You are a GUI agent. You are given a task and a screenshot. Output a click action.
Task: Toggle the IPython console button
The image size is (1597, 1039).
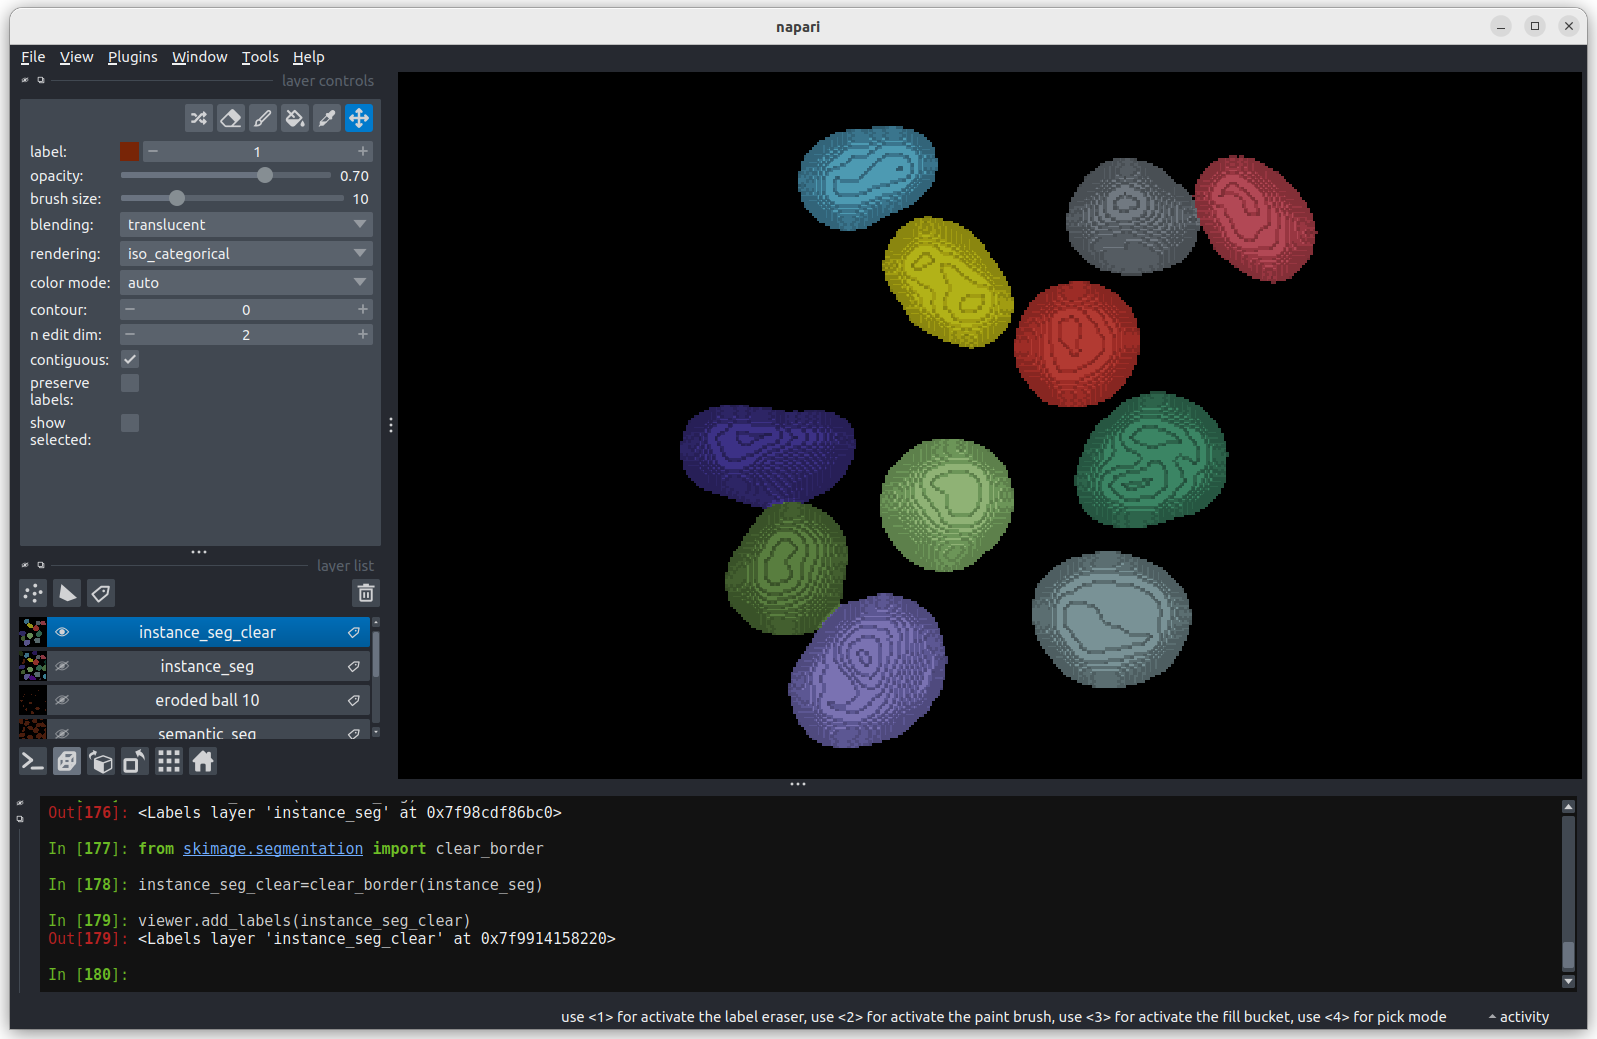(x=33, y=762)
